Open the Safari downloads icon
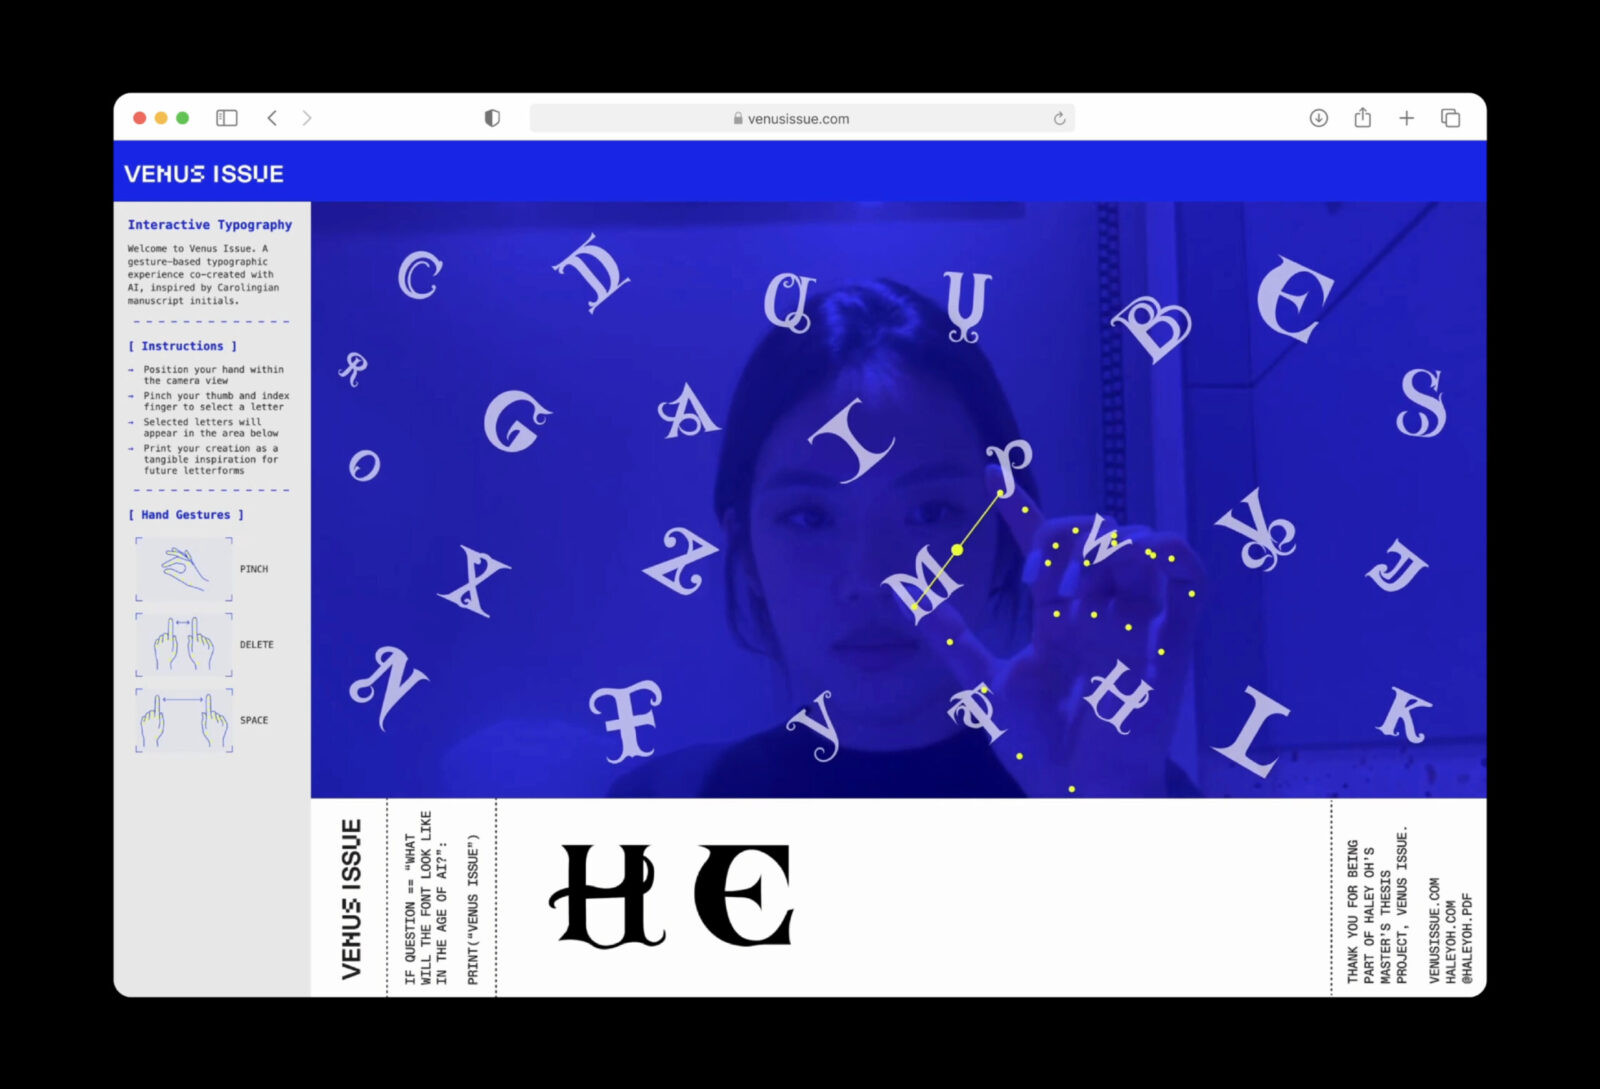 click(x=1318, y=118)
